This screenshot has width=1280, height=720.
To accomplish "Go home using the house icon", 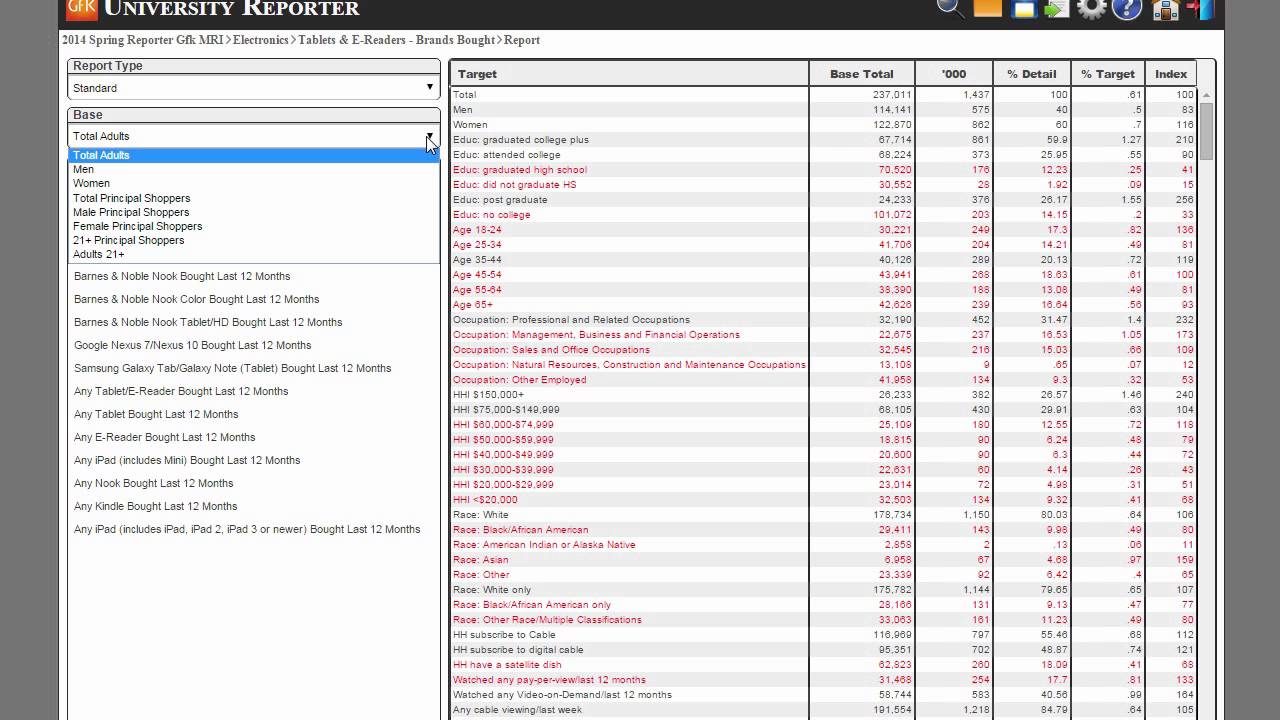I will (x=1165, y=9).
